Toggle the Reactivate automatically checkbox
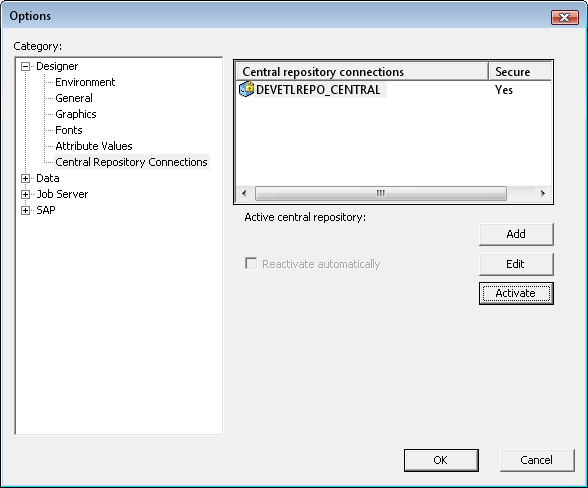Image resolution: width=588 pixels, height=488 pixels. (x=251, y=263)
